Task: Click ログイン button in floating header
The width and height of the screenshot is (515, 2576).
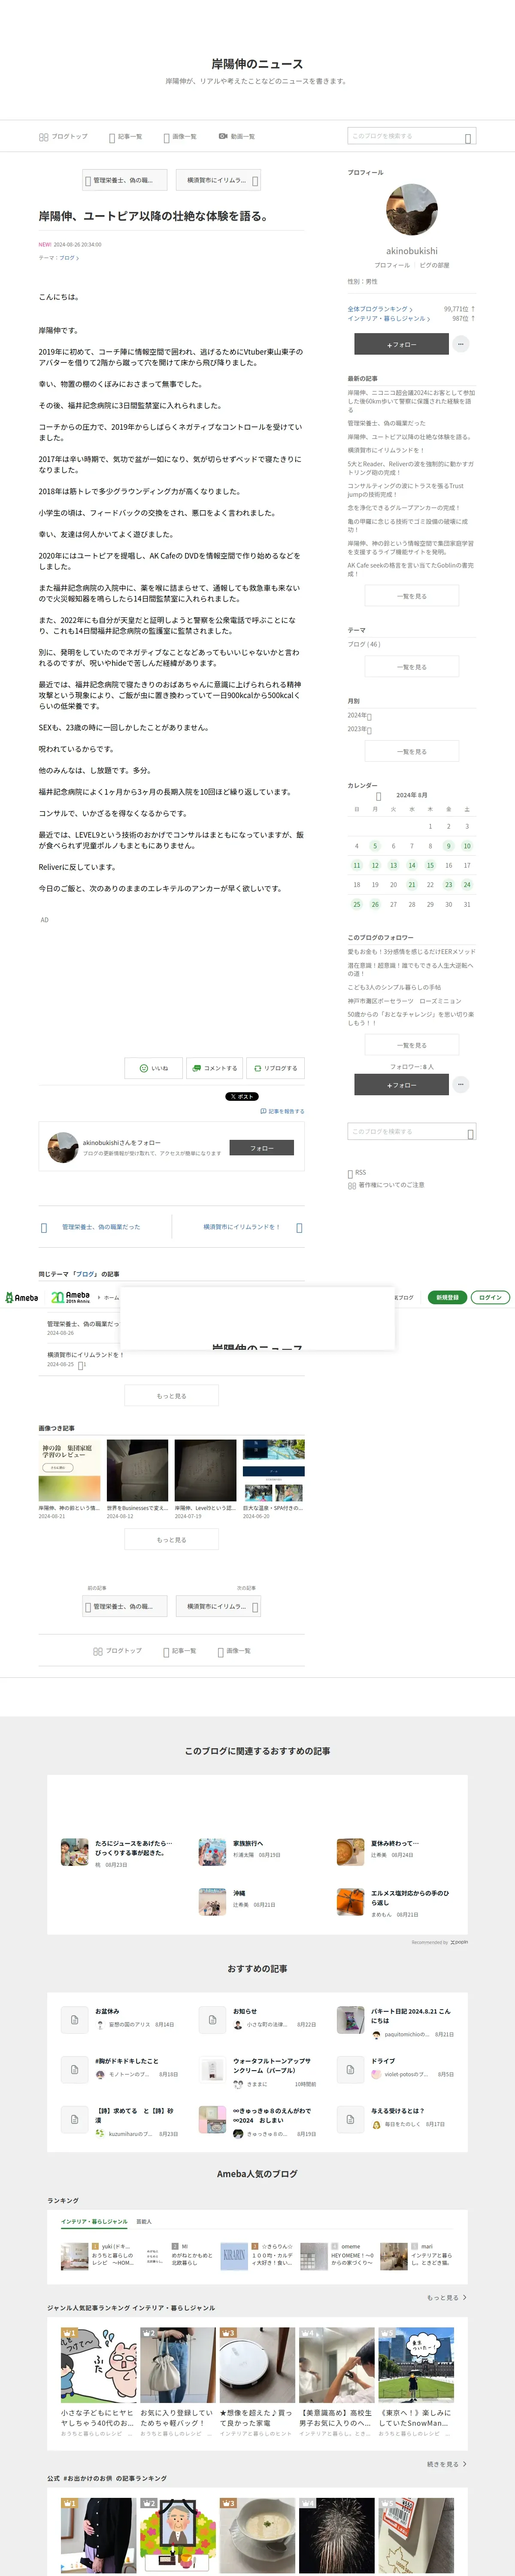Action: tap(490, 1297)
